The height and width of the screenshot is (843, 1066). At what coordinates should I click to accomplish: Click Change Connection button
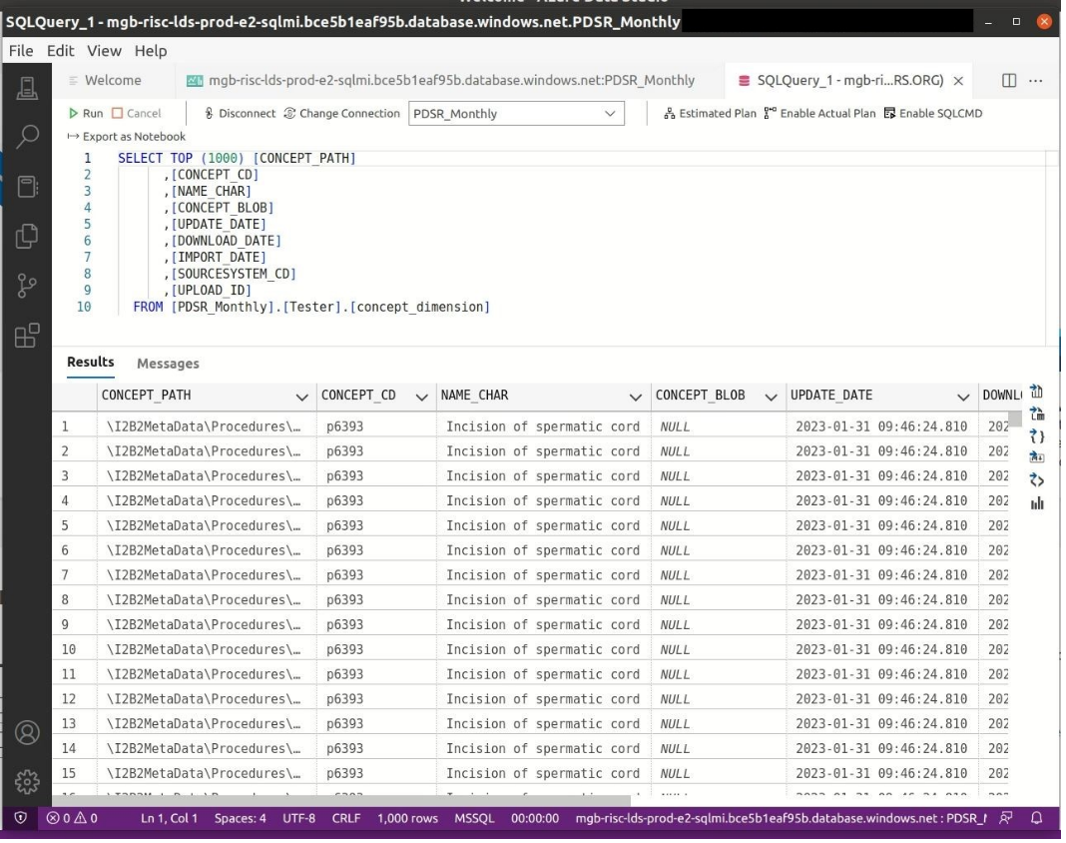click(x=342, y=114)
